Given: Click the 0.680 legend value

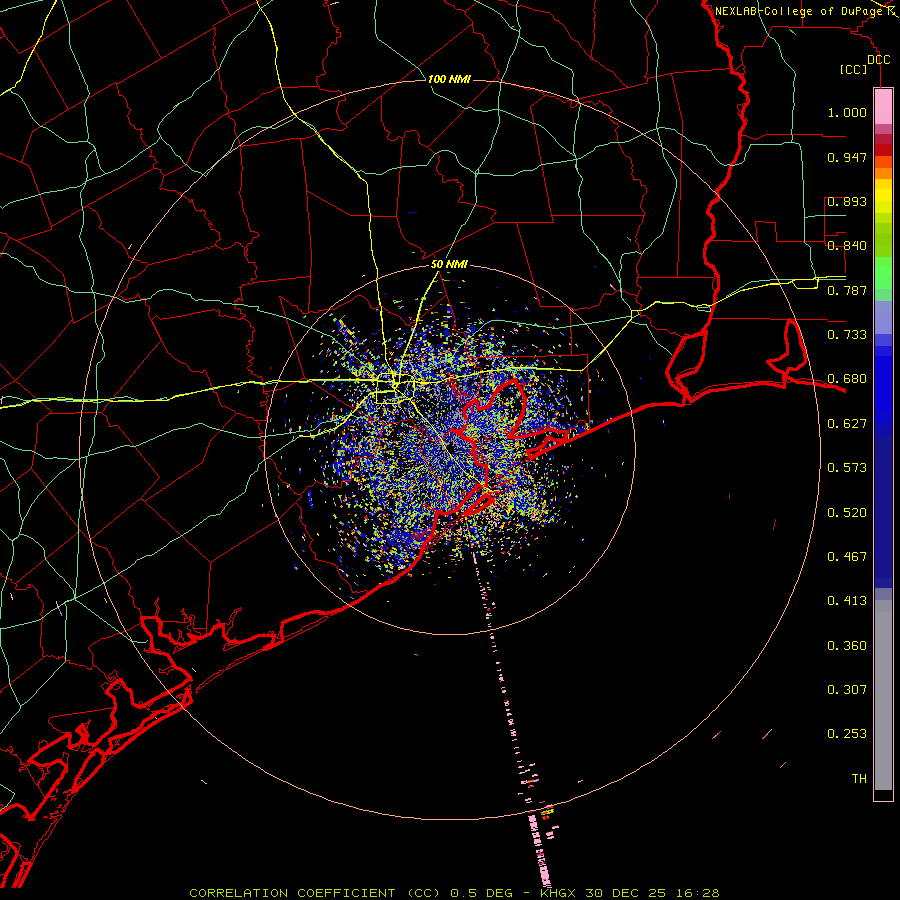Looking at the screenshot, I should (847, 379).
